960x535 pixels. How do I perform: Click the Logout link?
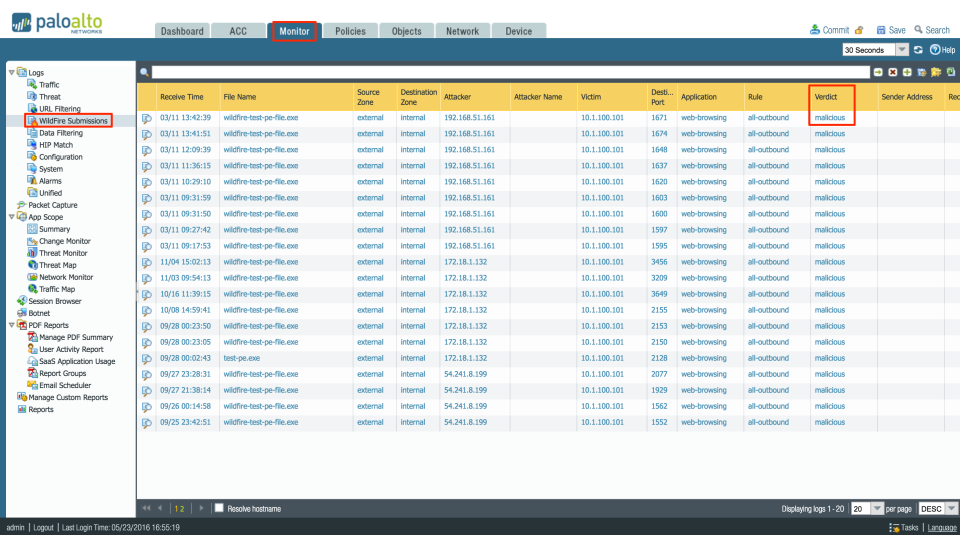tap(42, 527)
